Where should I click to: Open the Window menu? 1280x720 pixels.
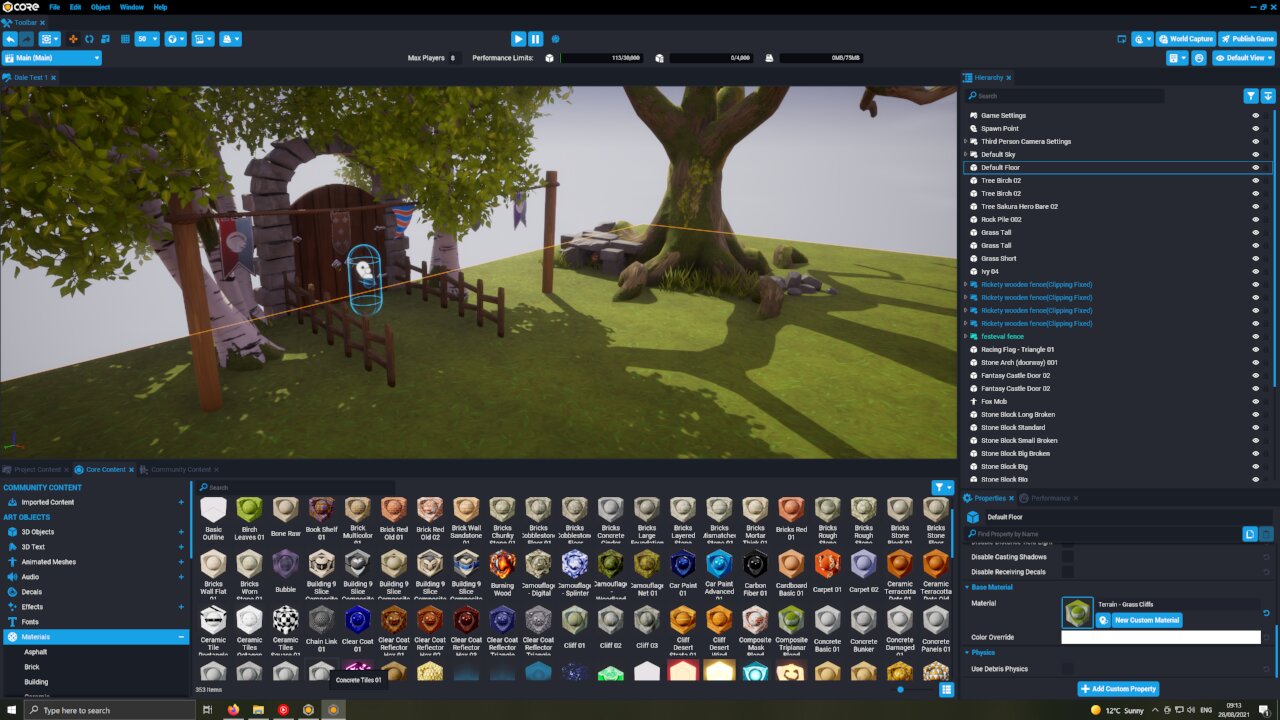click(x=131, y=7)
